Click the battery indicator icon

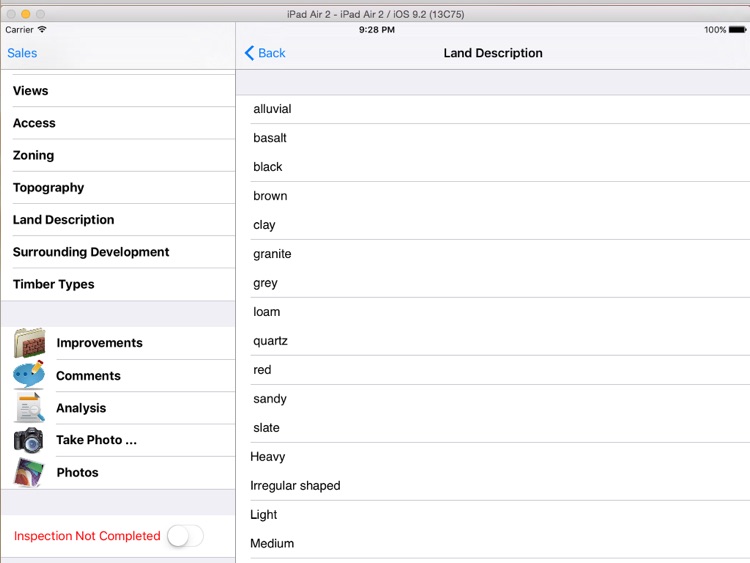738,30
